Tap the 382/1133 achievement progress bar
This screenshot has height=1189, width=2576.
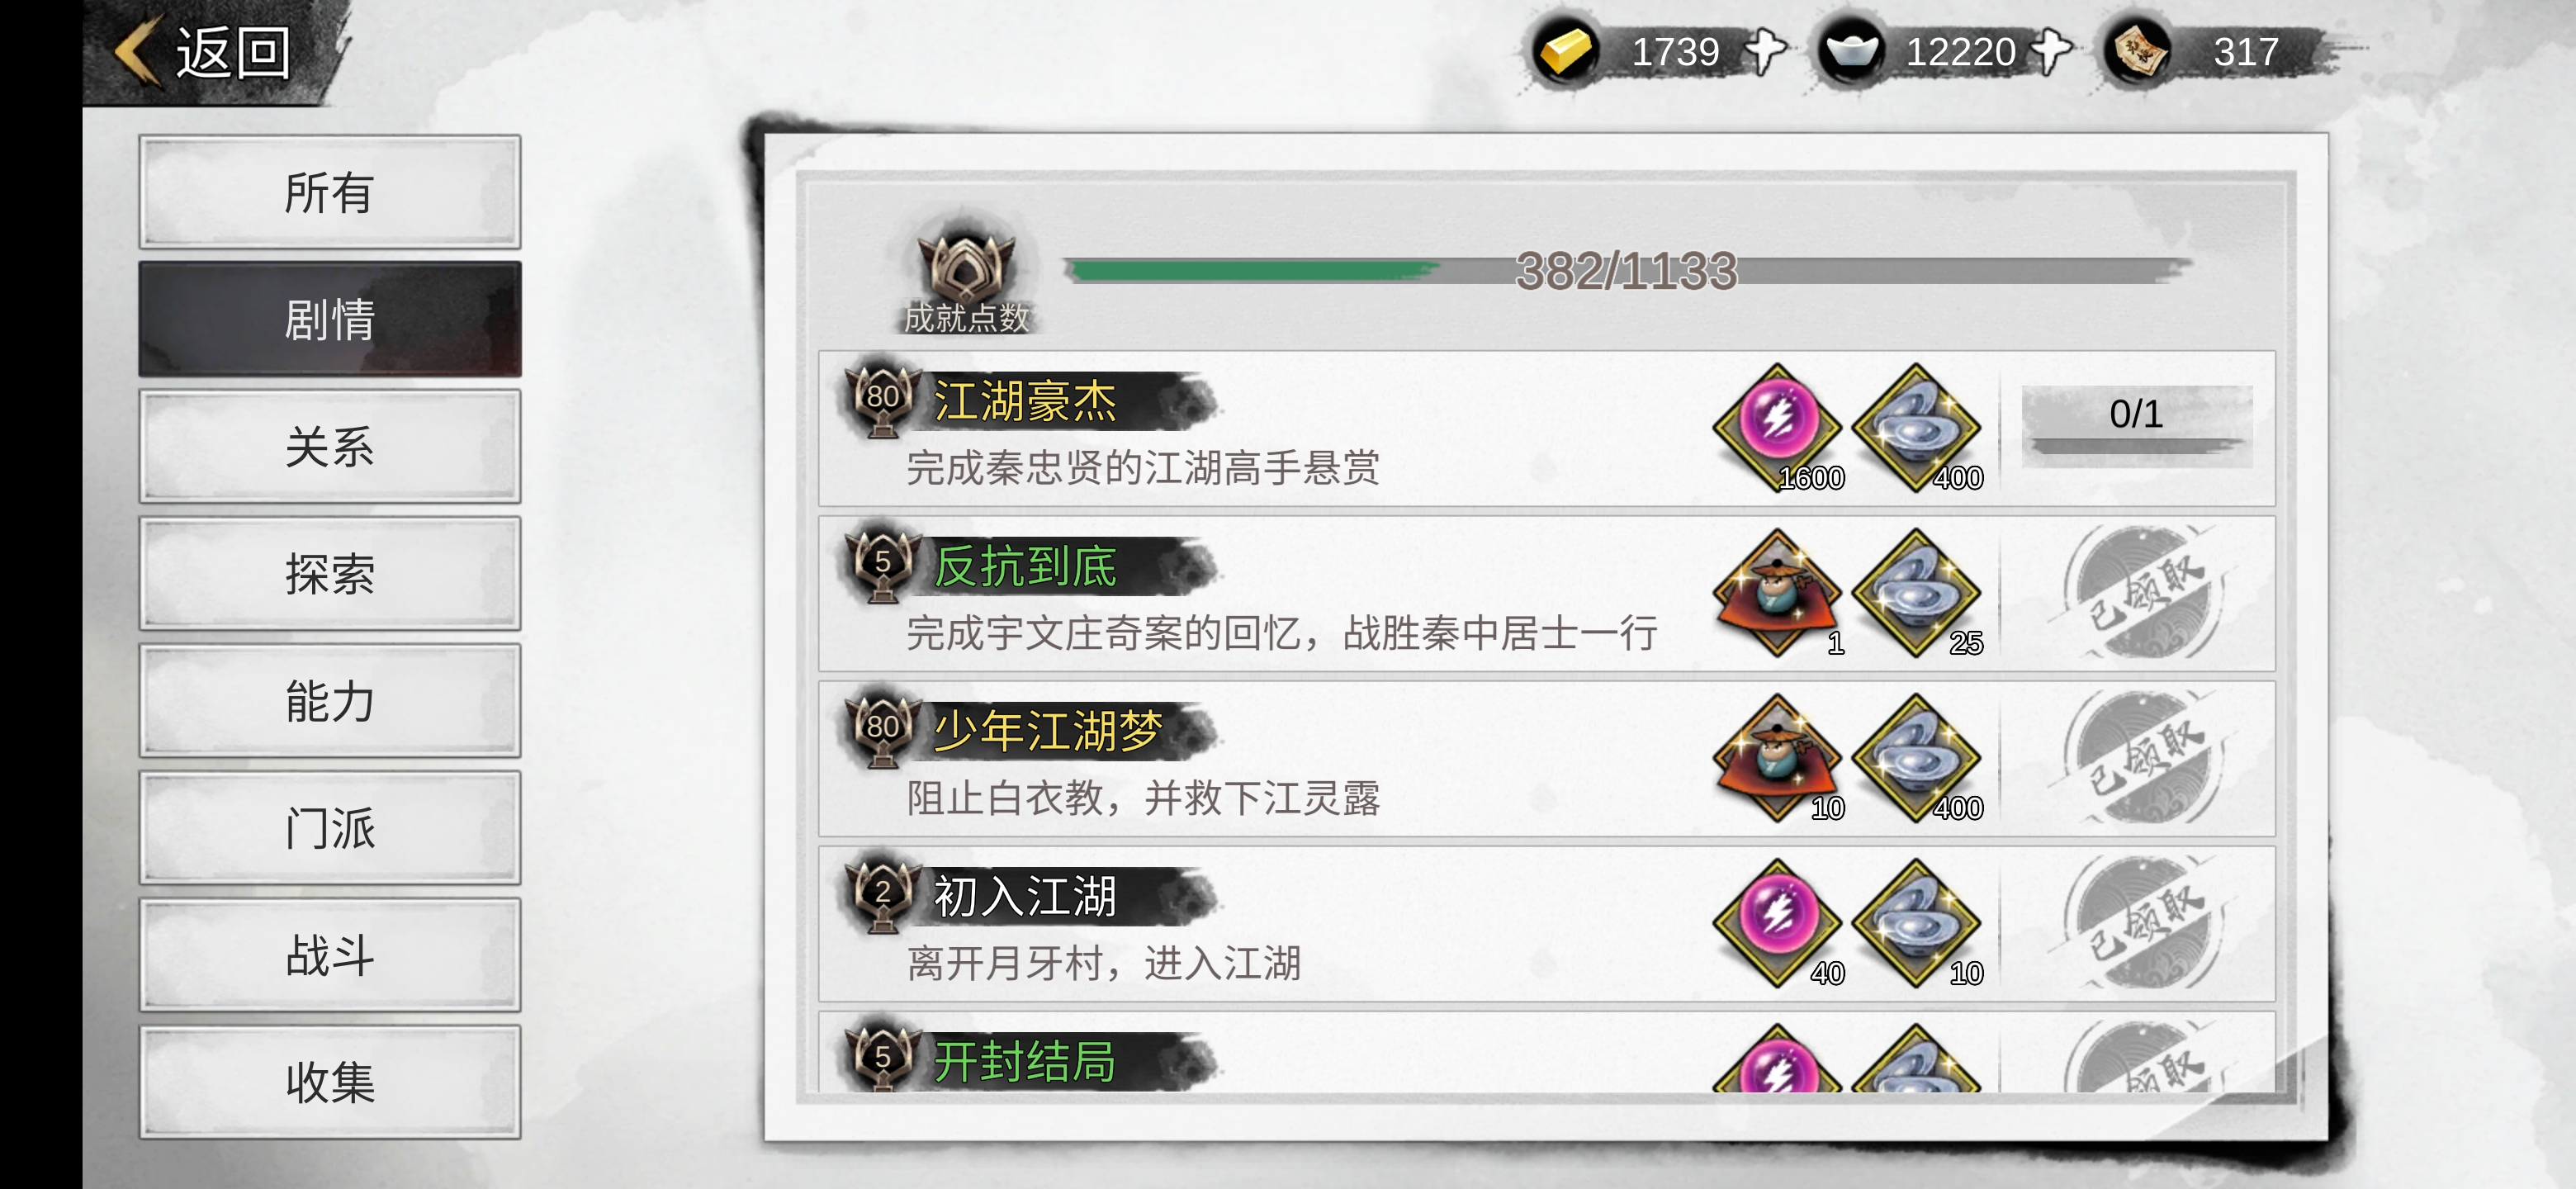click(1628, 270)
